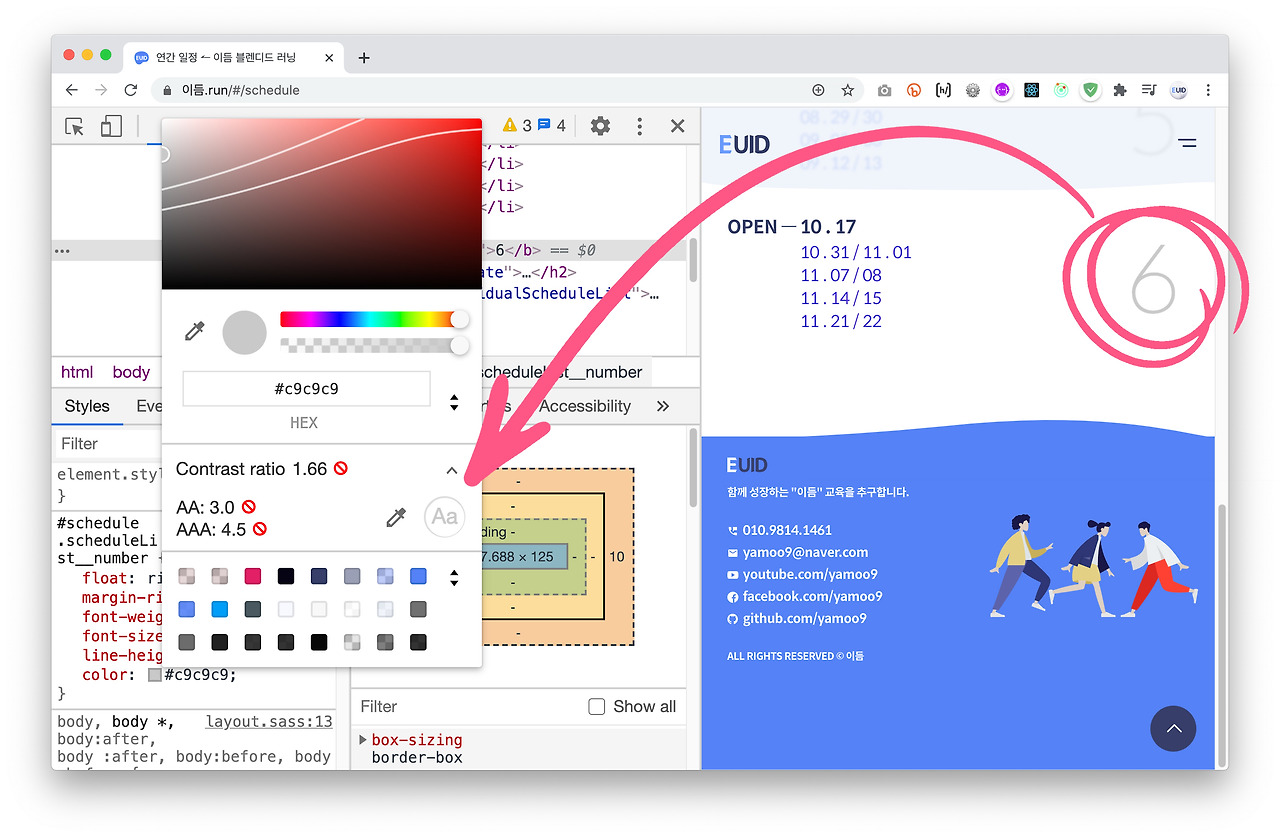Open the Chrome three-dot menu

coord(1209,90)
